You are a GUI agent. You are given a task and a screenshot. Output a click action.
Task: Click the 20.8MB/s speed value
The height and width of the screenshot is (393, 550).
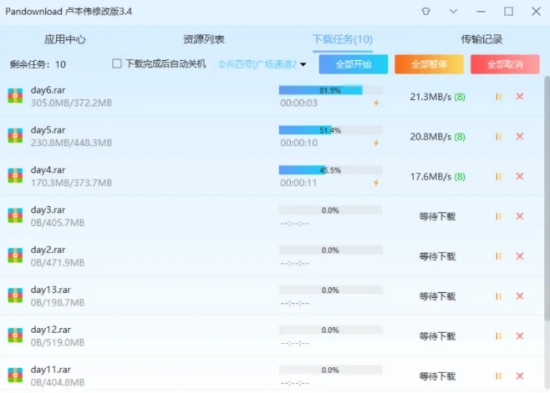coord(431,137)
